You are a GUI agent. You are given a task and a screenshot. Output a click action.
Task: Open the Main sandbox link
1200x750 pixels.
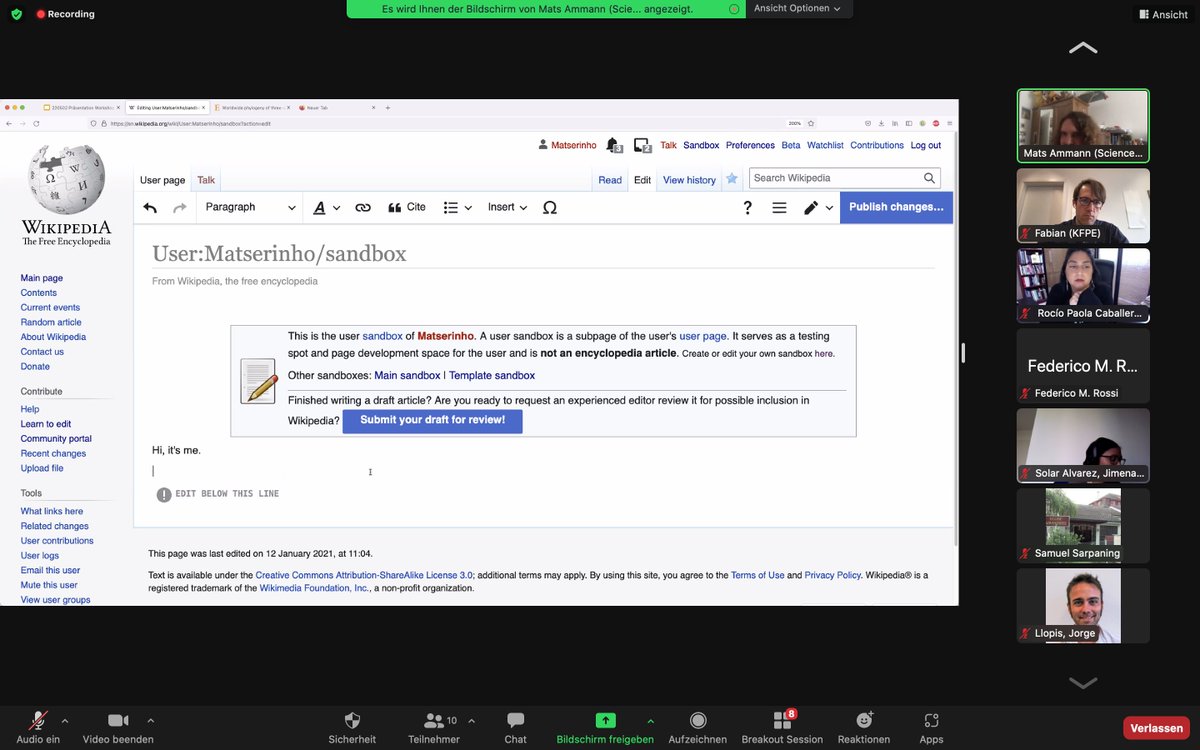coord(407,376)
